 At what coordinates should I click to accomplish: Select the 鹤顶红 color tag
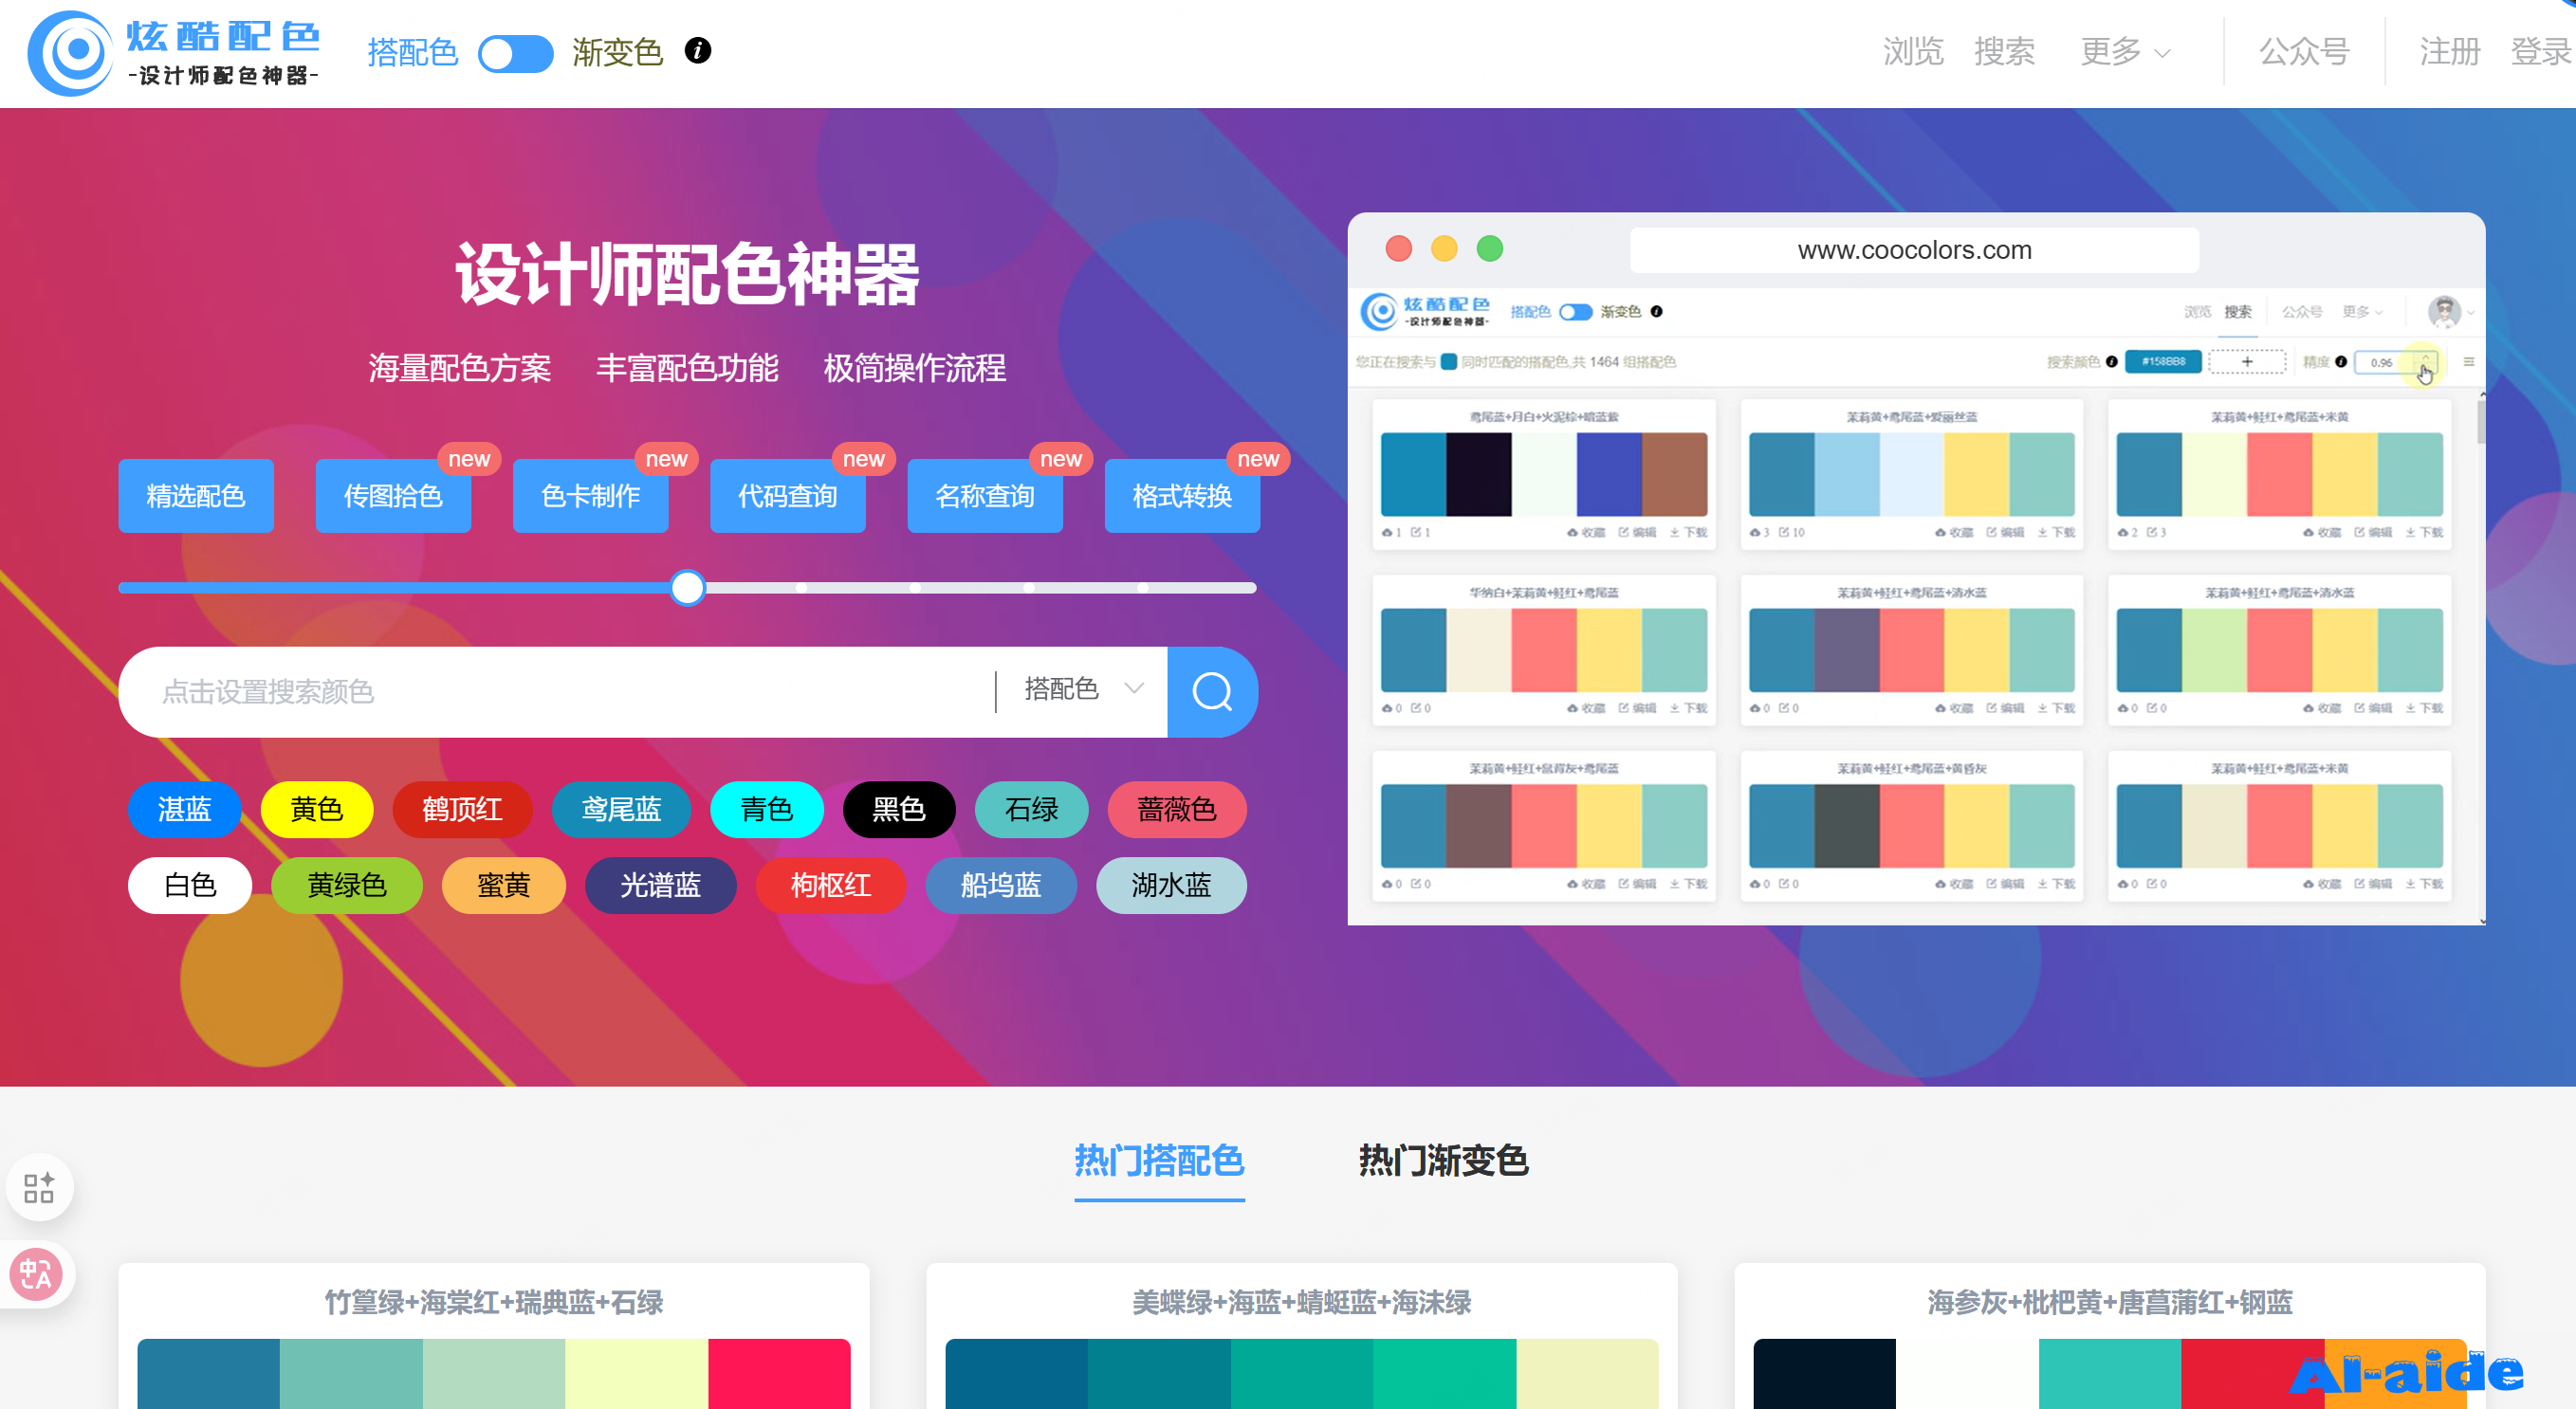(x=462, y=809)
